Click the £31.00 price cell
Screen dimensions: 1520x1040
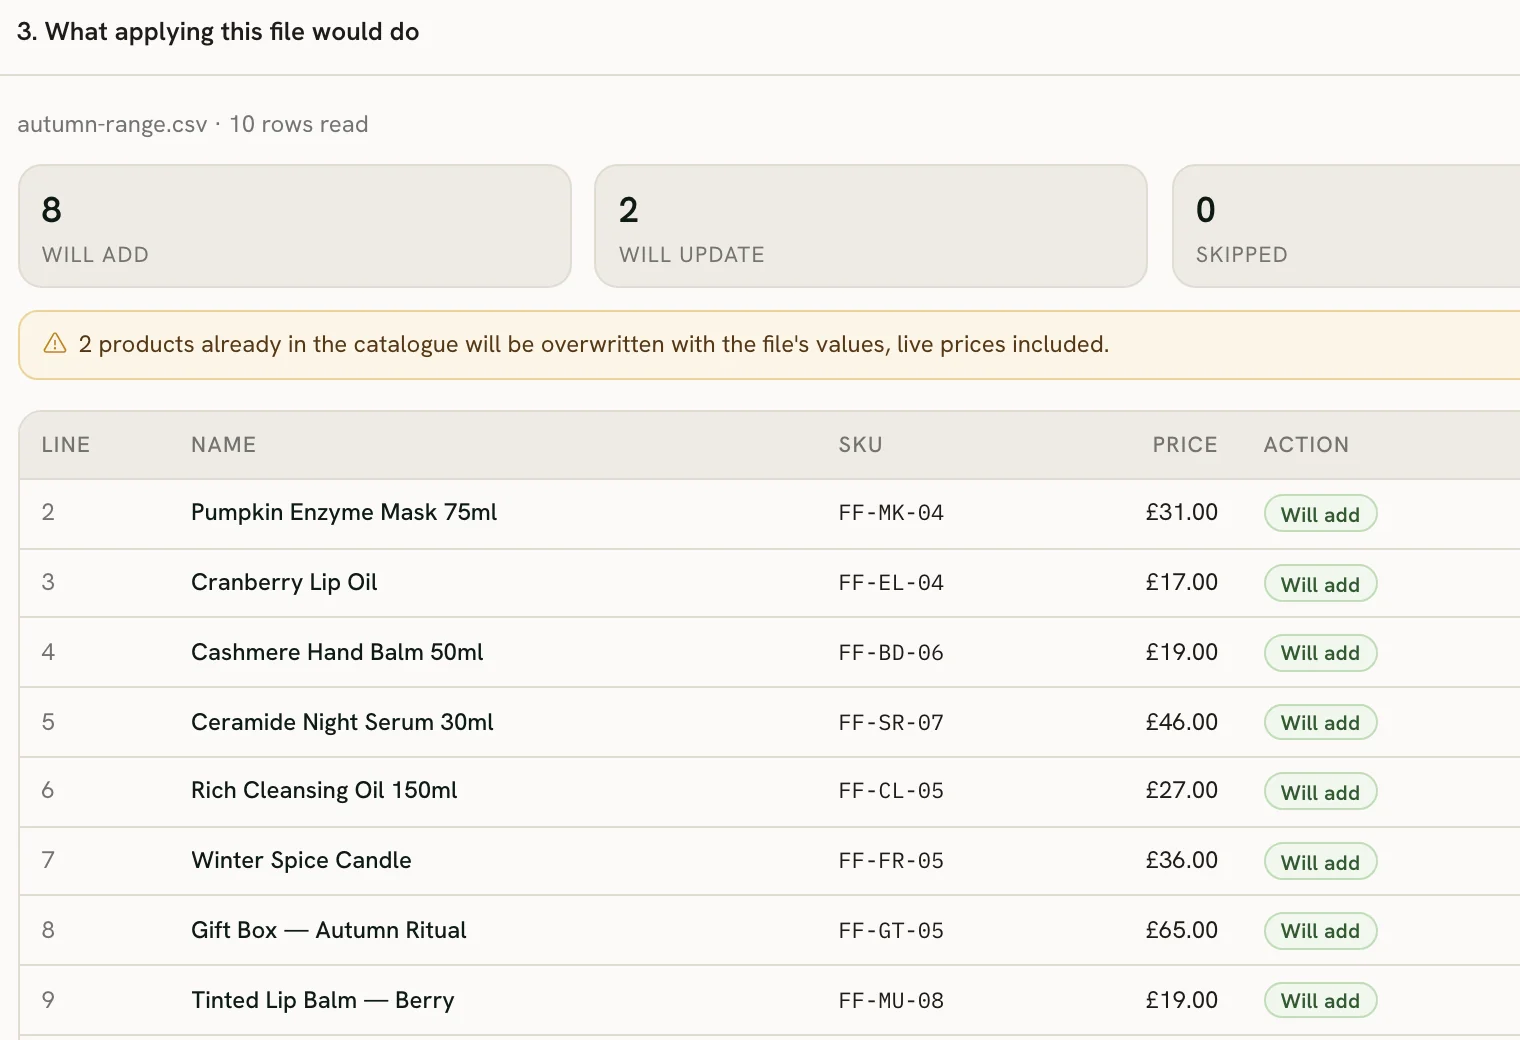[1181, 512]
